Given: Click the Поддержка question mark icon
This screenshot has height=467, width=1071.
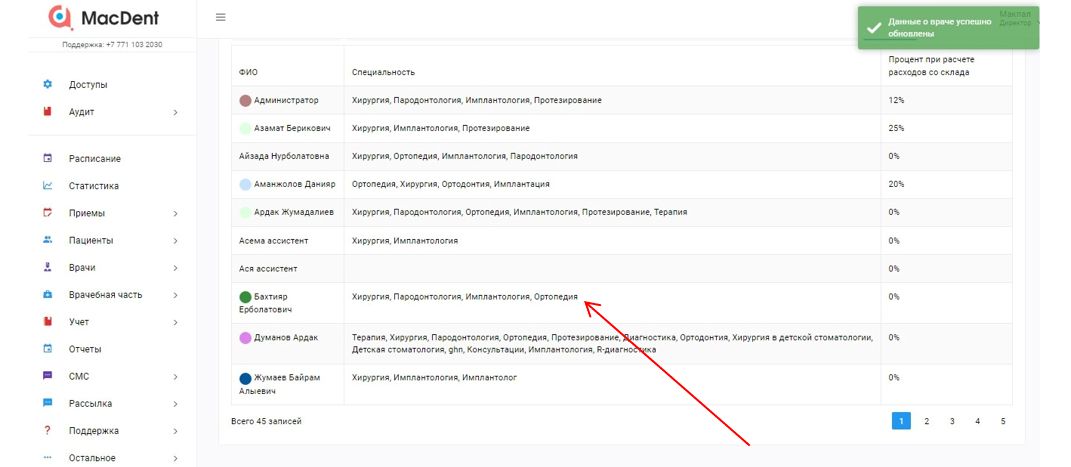Looking at the screenshot, I should (47, 431).
